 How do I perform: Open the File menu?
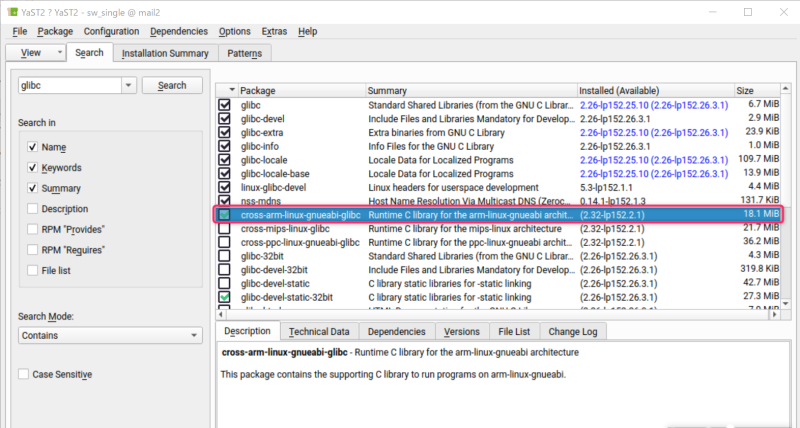coord(19,31)
